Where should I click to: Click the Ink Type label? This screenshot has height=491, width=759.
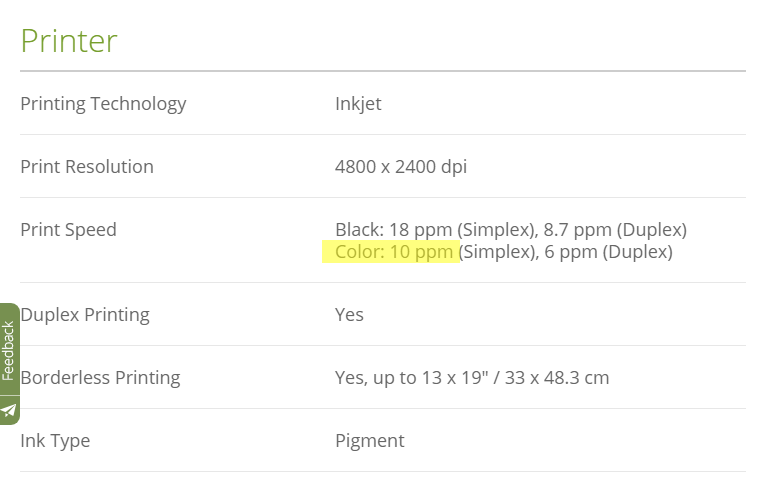pos(55,441)
